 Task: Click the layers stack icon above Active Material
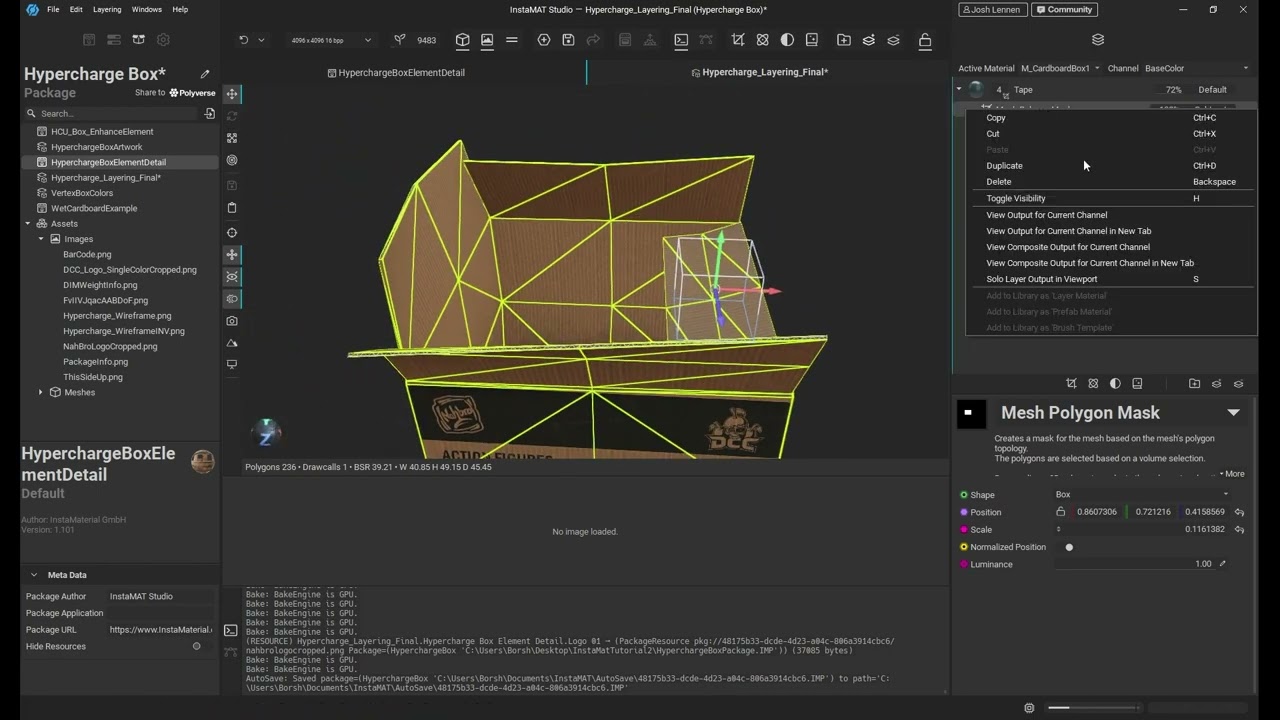pyautogui.click(x=1098, y=40)
